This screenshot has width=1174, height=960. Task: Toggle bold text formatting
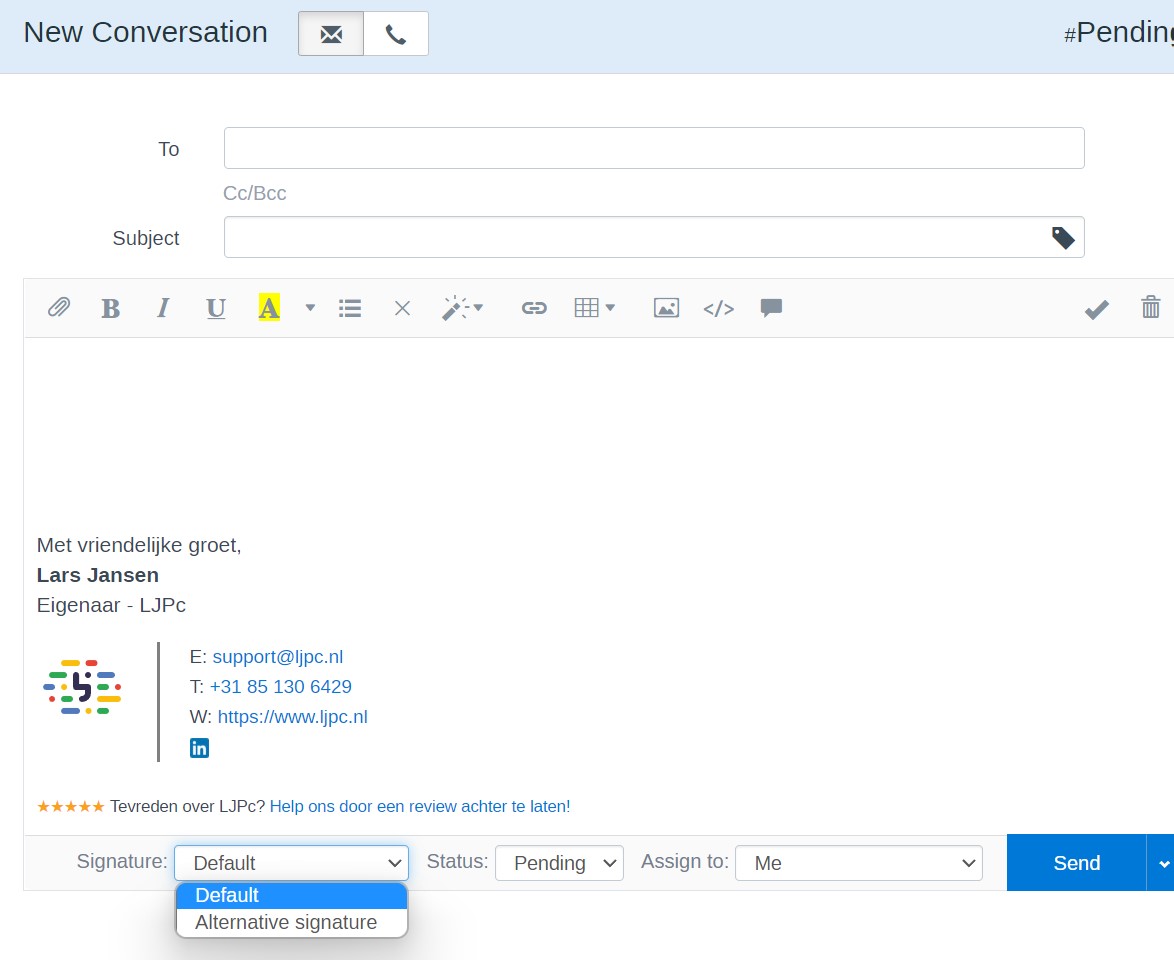click(110, 308)
